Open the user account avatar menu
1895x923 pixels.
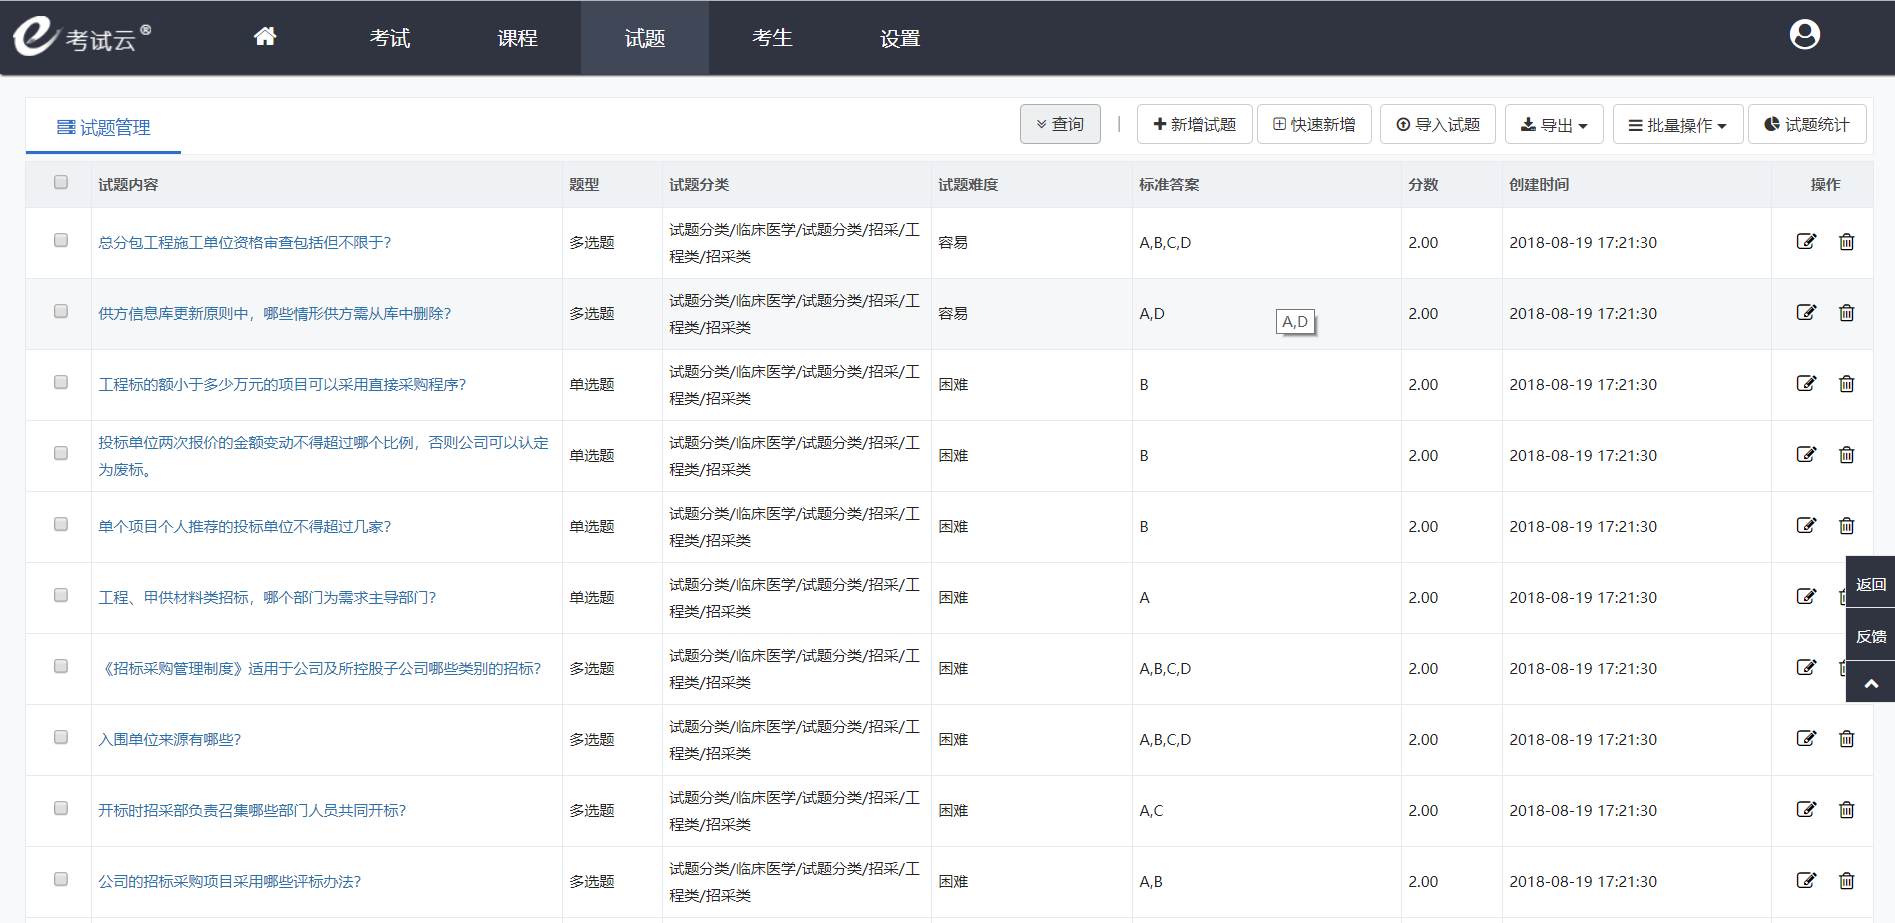(x=1804, y=35)
